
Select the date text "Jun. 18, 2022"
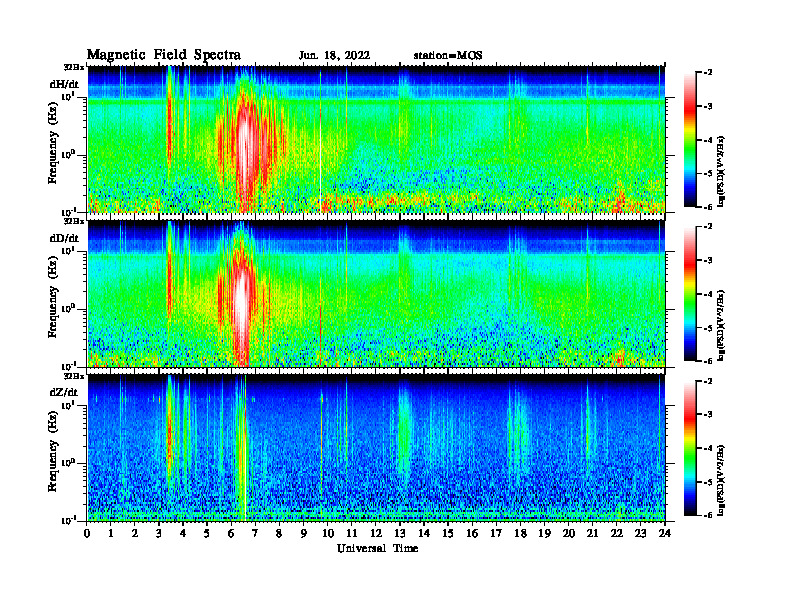click(x=334, y=56)
